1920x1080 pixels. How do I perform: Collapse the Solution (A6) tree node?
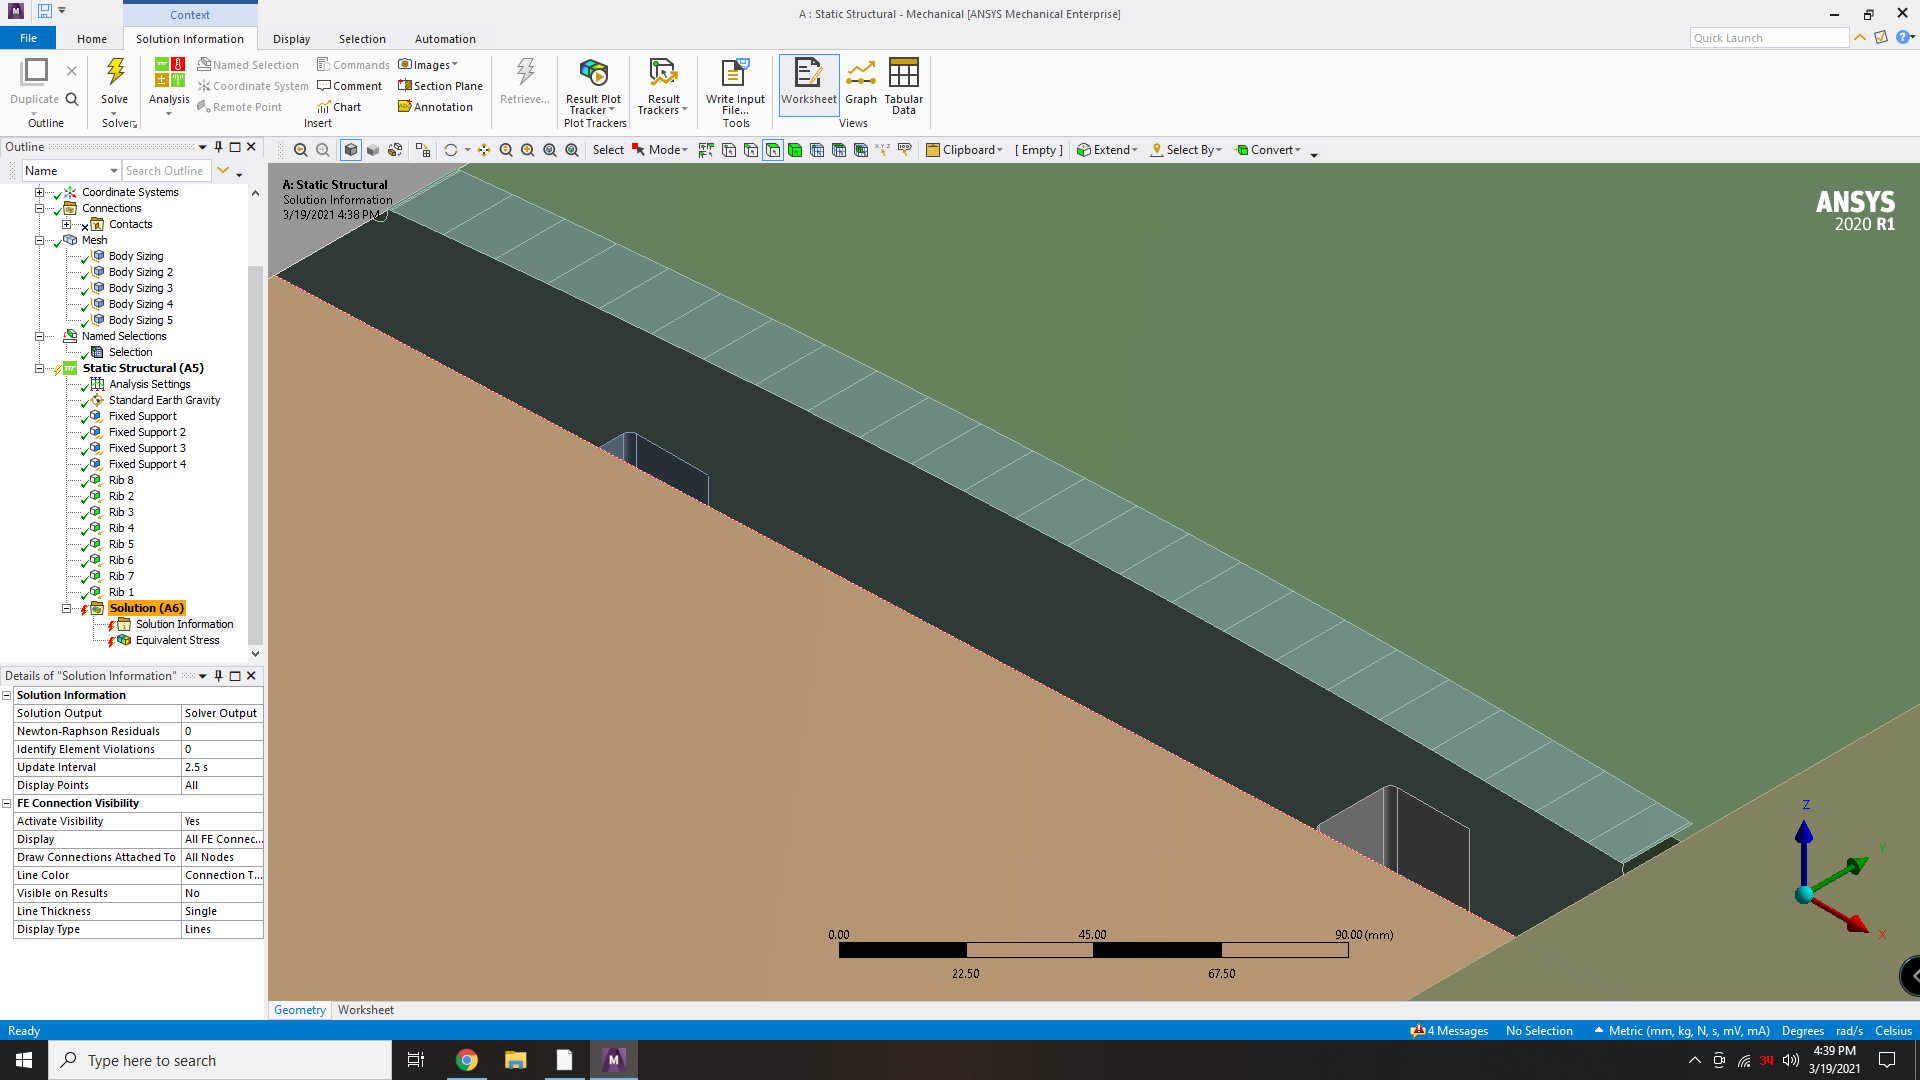pyautogui.click(x=67, y=608)
